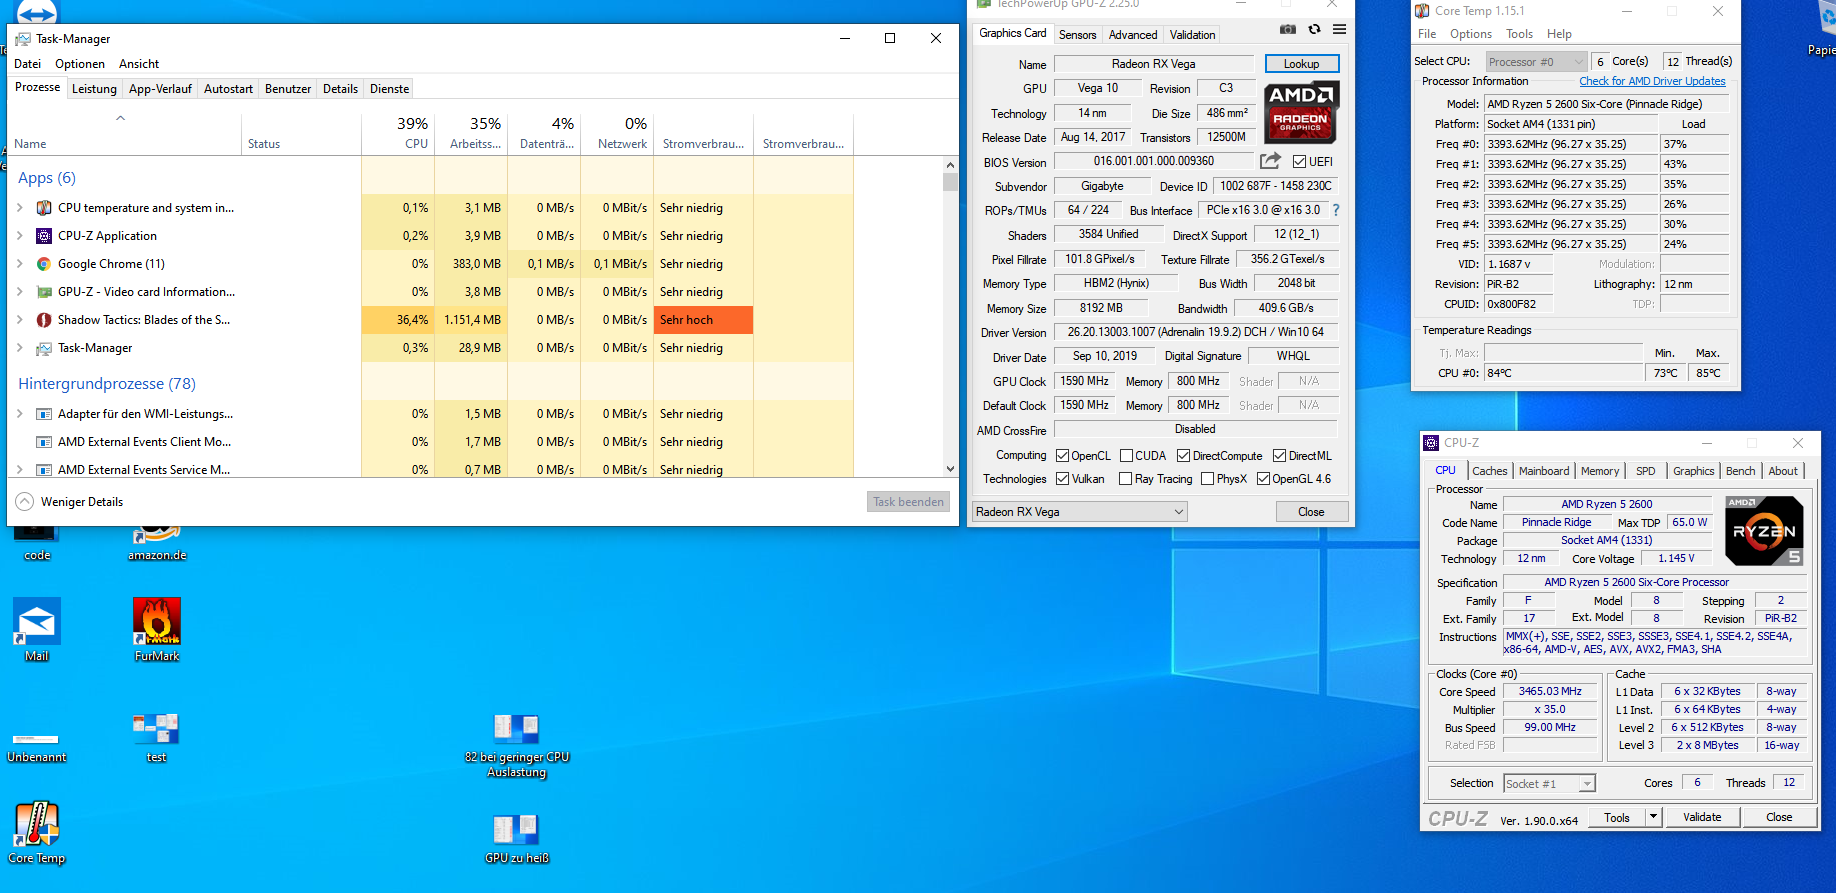Toggle CUDA checkbox

(x=1126, y=456)
